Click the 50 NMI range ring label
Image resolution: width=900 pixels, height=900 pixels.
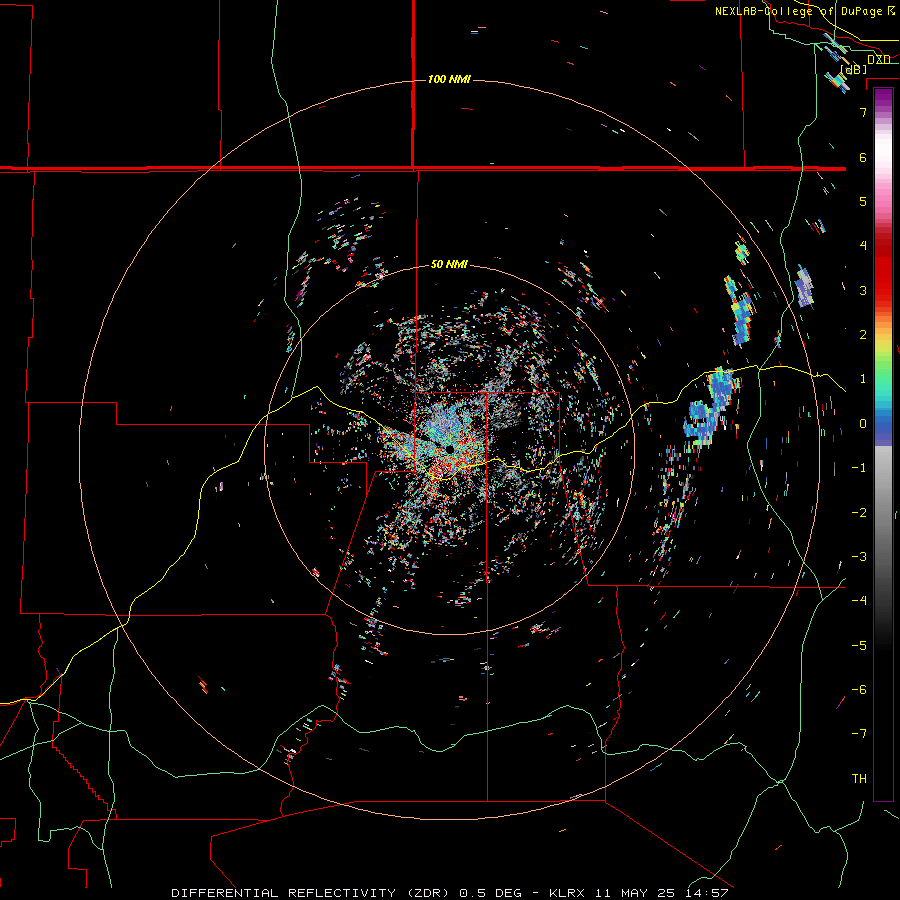click(x=449, y=264)
